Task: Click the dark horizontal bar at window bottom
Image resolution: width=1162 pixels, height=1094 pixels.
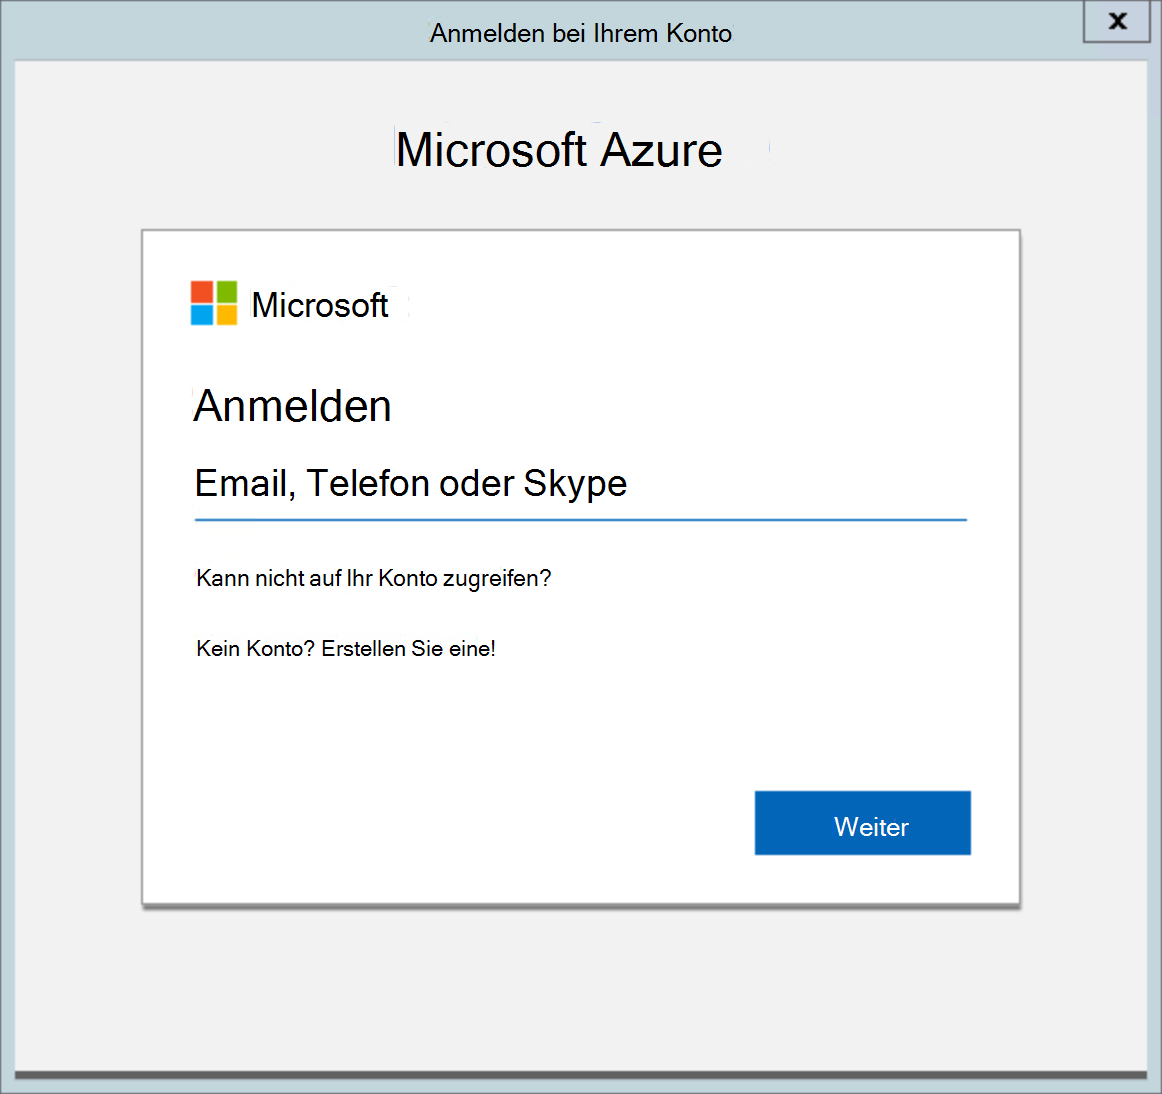Action: point(580,1076)
